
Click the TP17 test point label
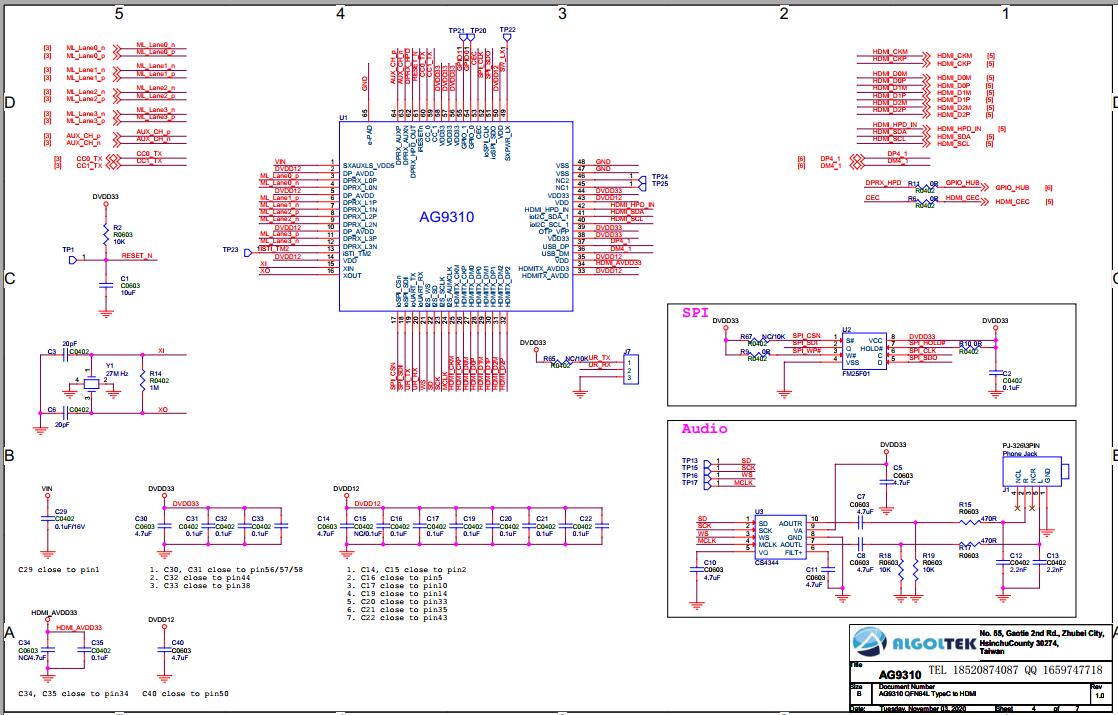(689, 483)
